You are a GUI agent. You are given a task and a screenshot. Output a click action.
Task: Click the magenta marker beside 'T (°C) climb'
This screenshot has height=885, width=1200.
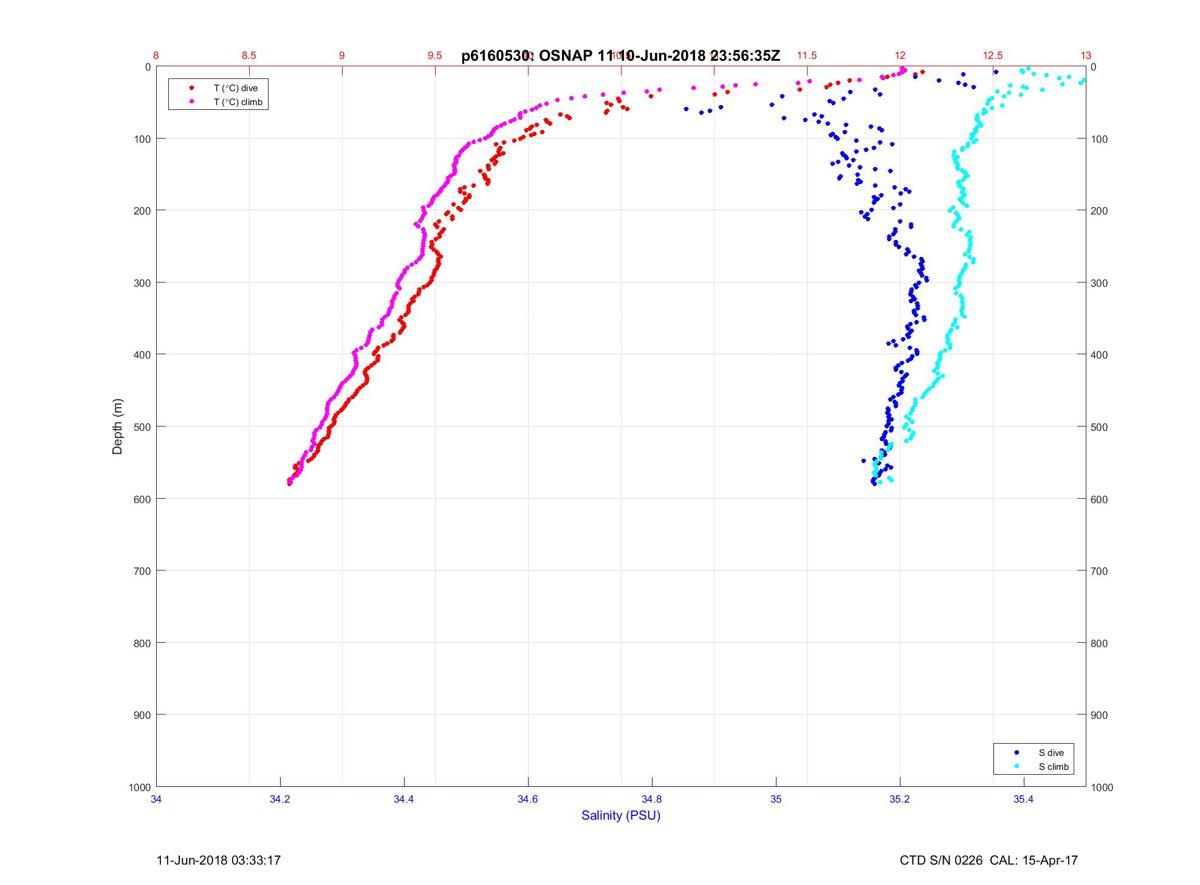click(x=191, y=102)
